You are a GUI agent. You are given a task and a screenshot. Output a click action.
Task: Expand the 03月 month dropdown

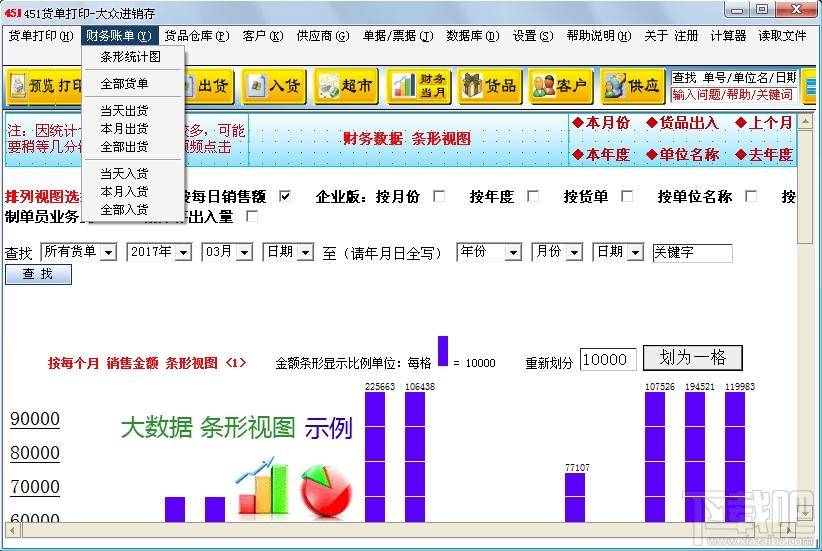tap(244, 253)
